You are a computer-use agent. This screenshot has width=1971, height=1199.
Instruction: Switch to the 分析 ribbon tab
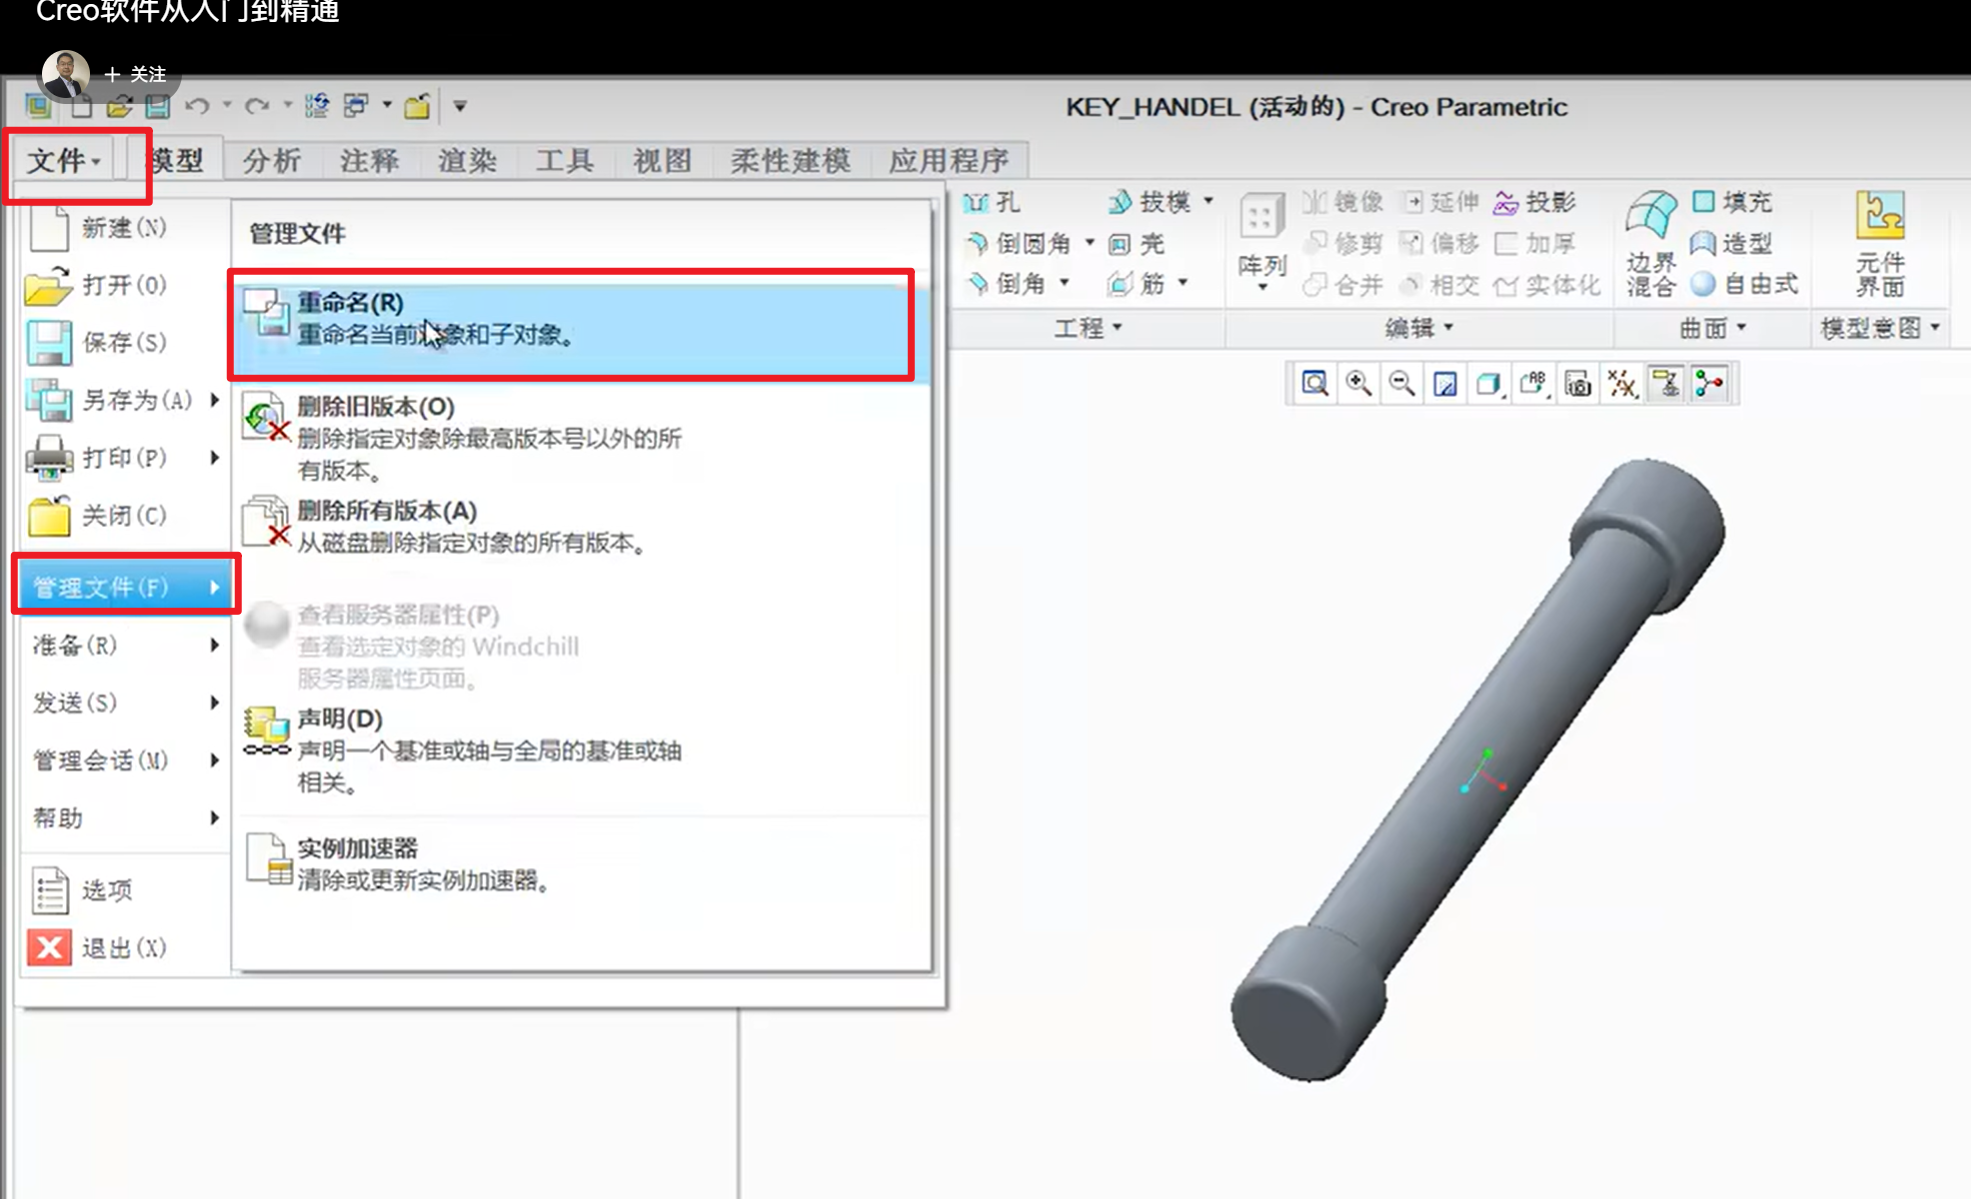click(x=271, y=160)
